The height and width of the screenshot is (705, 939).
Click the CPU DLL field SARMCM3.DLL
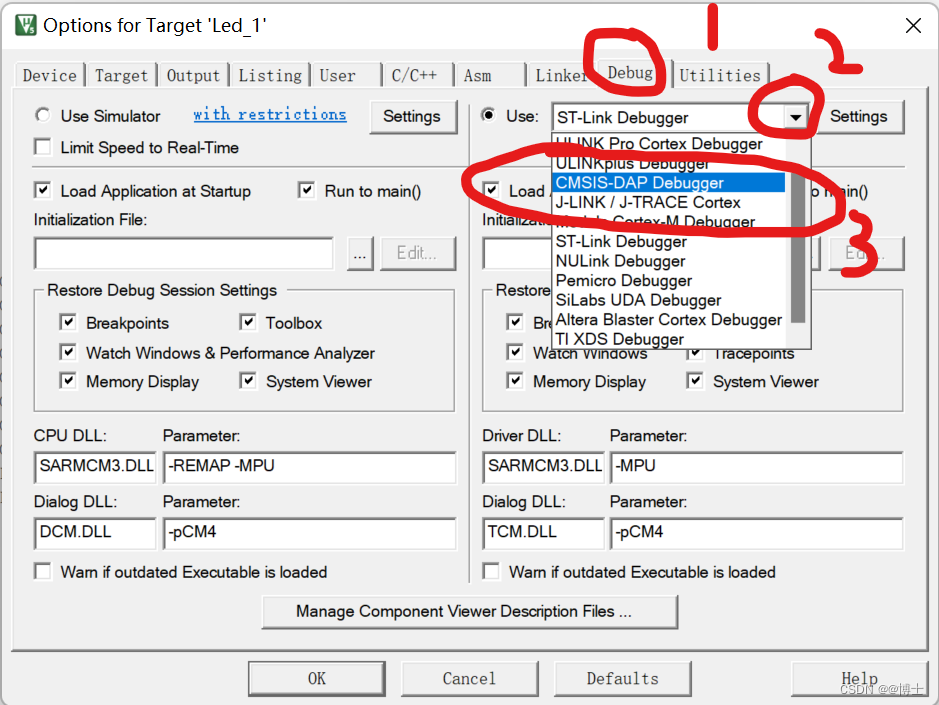coord(95,467)
